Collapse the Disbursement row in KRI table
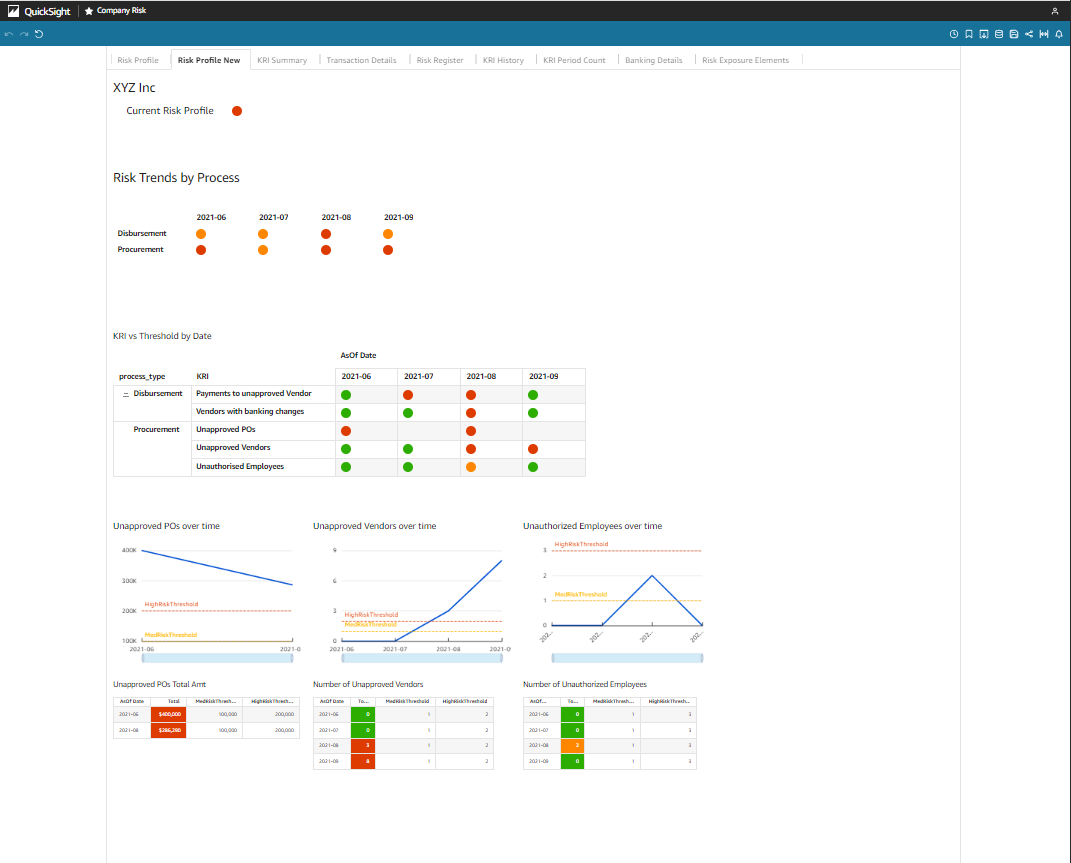Screen dimensions: 1071x863 (125, 394)
